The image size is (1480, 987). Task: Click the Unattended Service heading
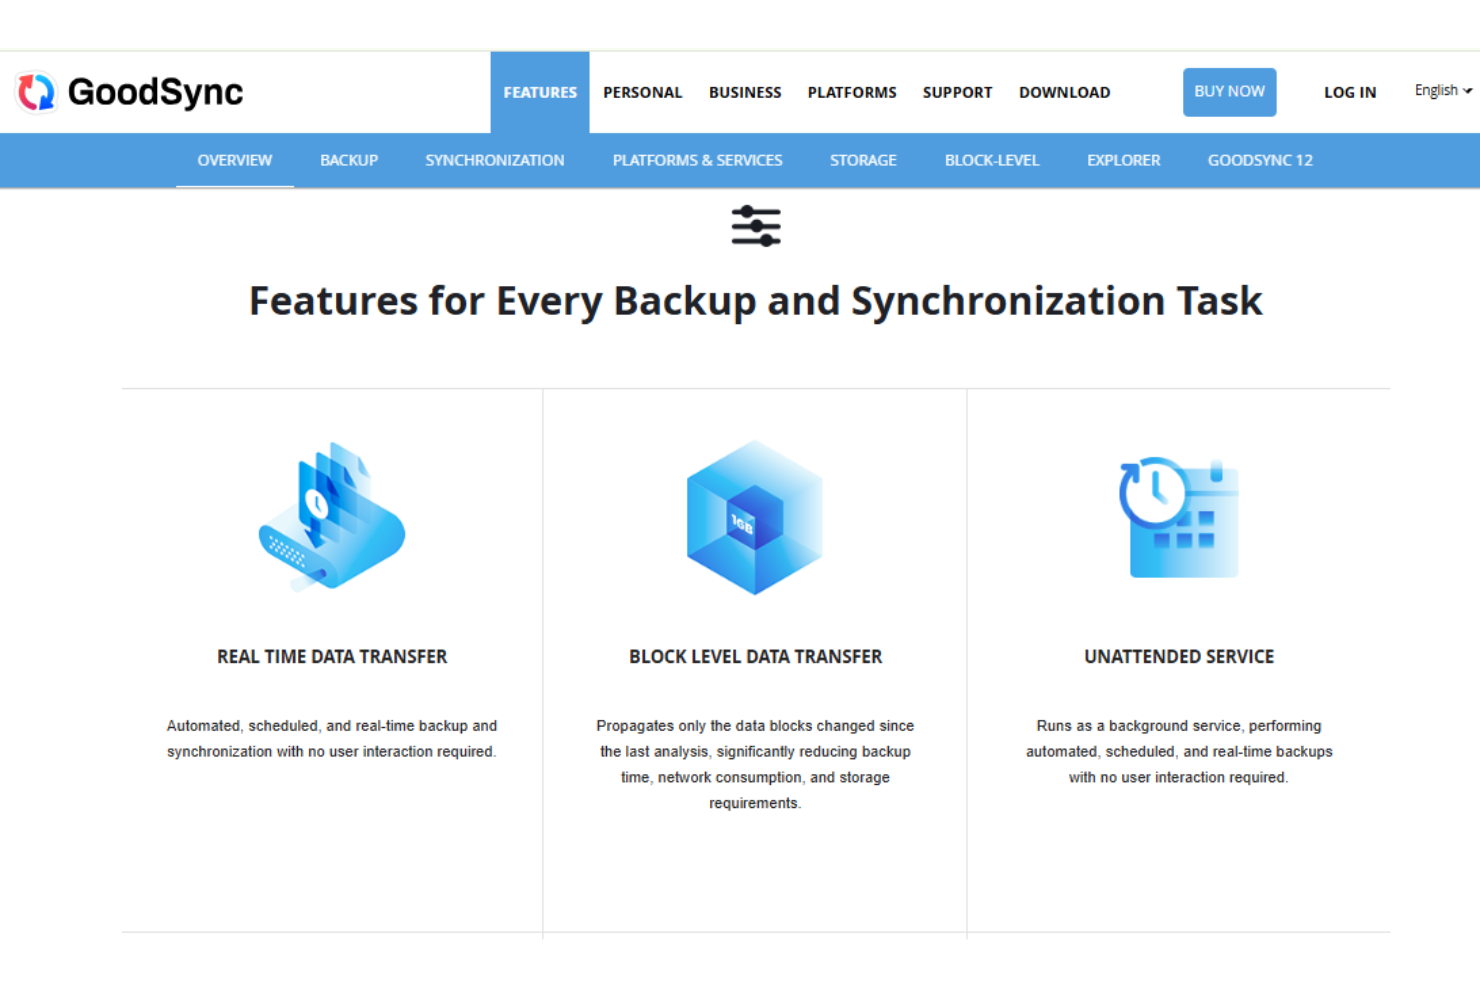click(1179, 657)
